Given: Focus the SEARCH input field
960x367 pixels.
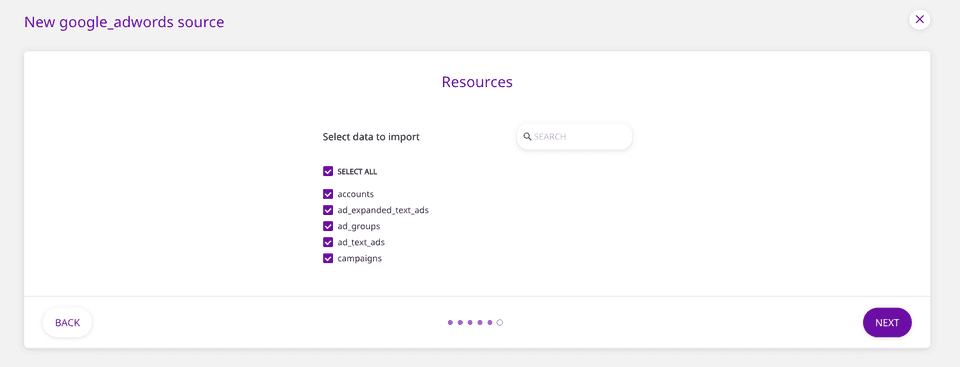Looking at the screenshot, I should [574, 137].
